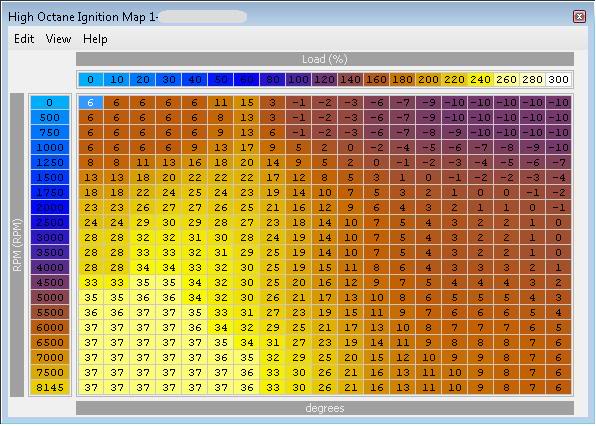Viewport: 596px width, 426px height.
Task: Open the View menu
Action: [58, 39]
